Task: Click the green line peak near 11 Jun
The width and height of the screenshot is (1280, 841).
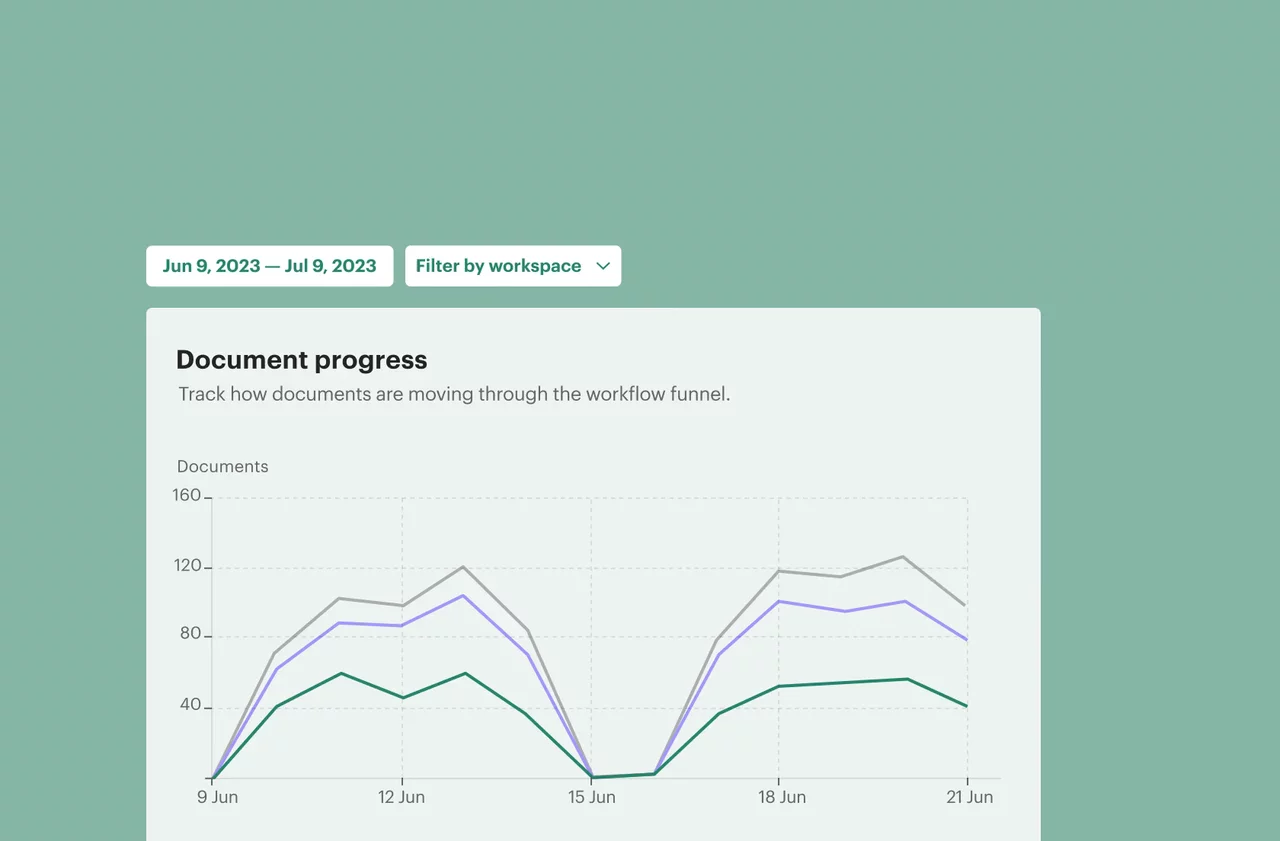Action: click(341, 673)
